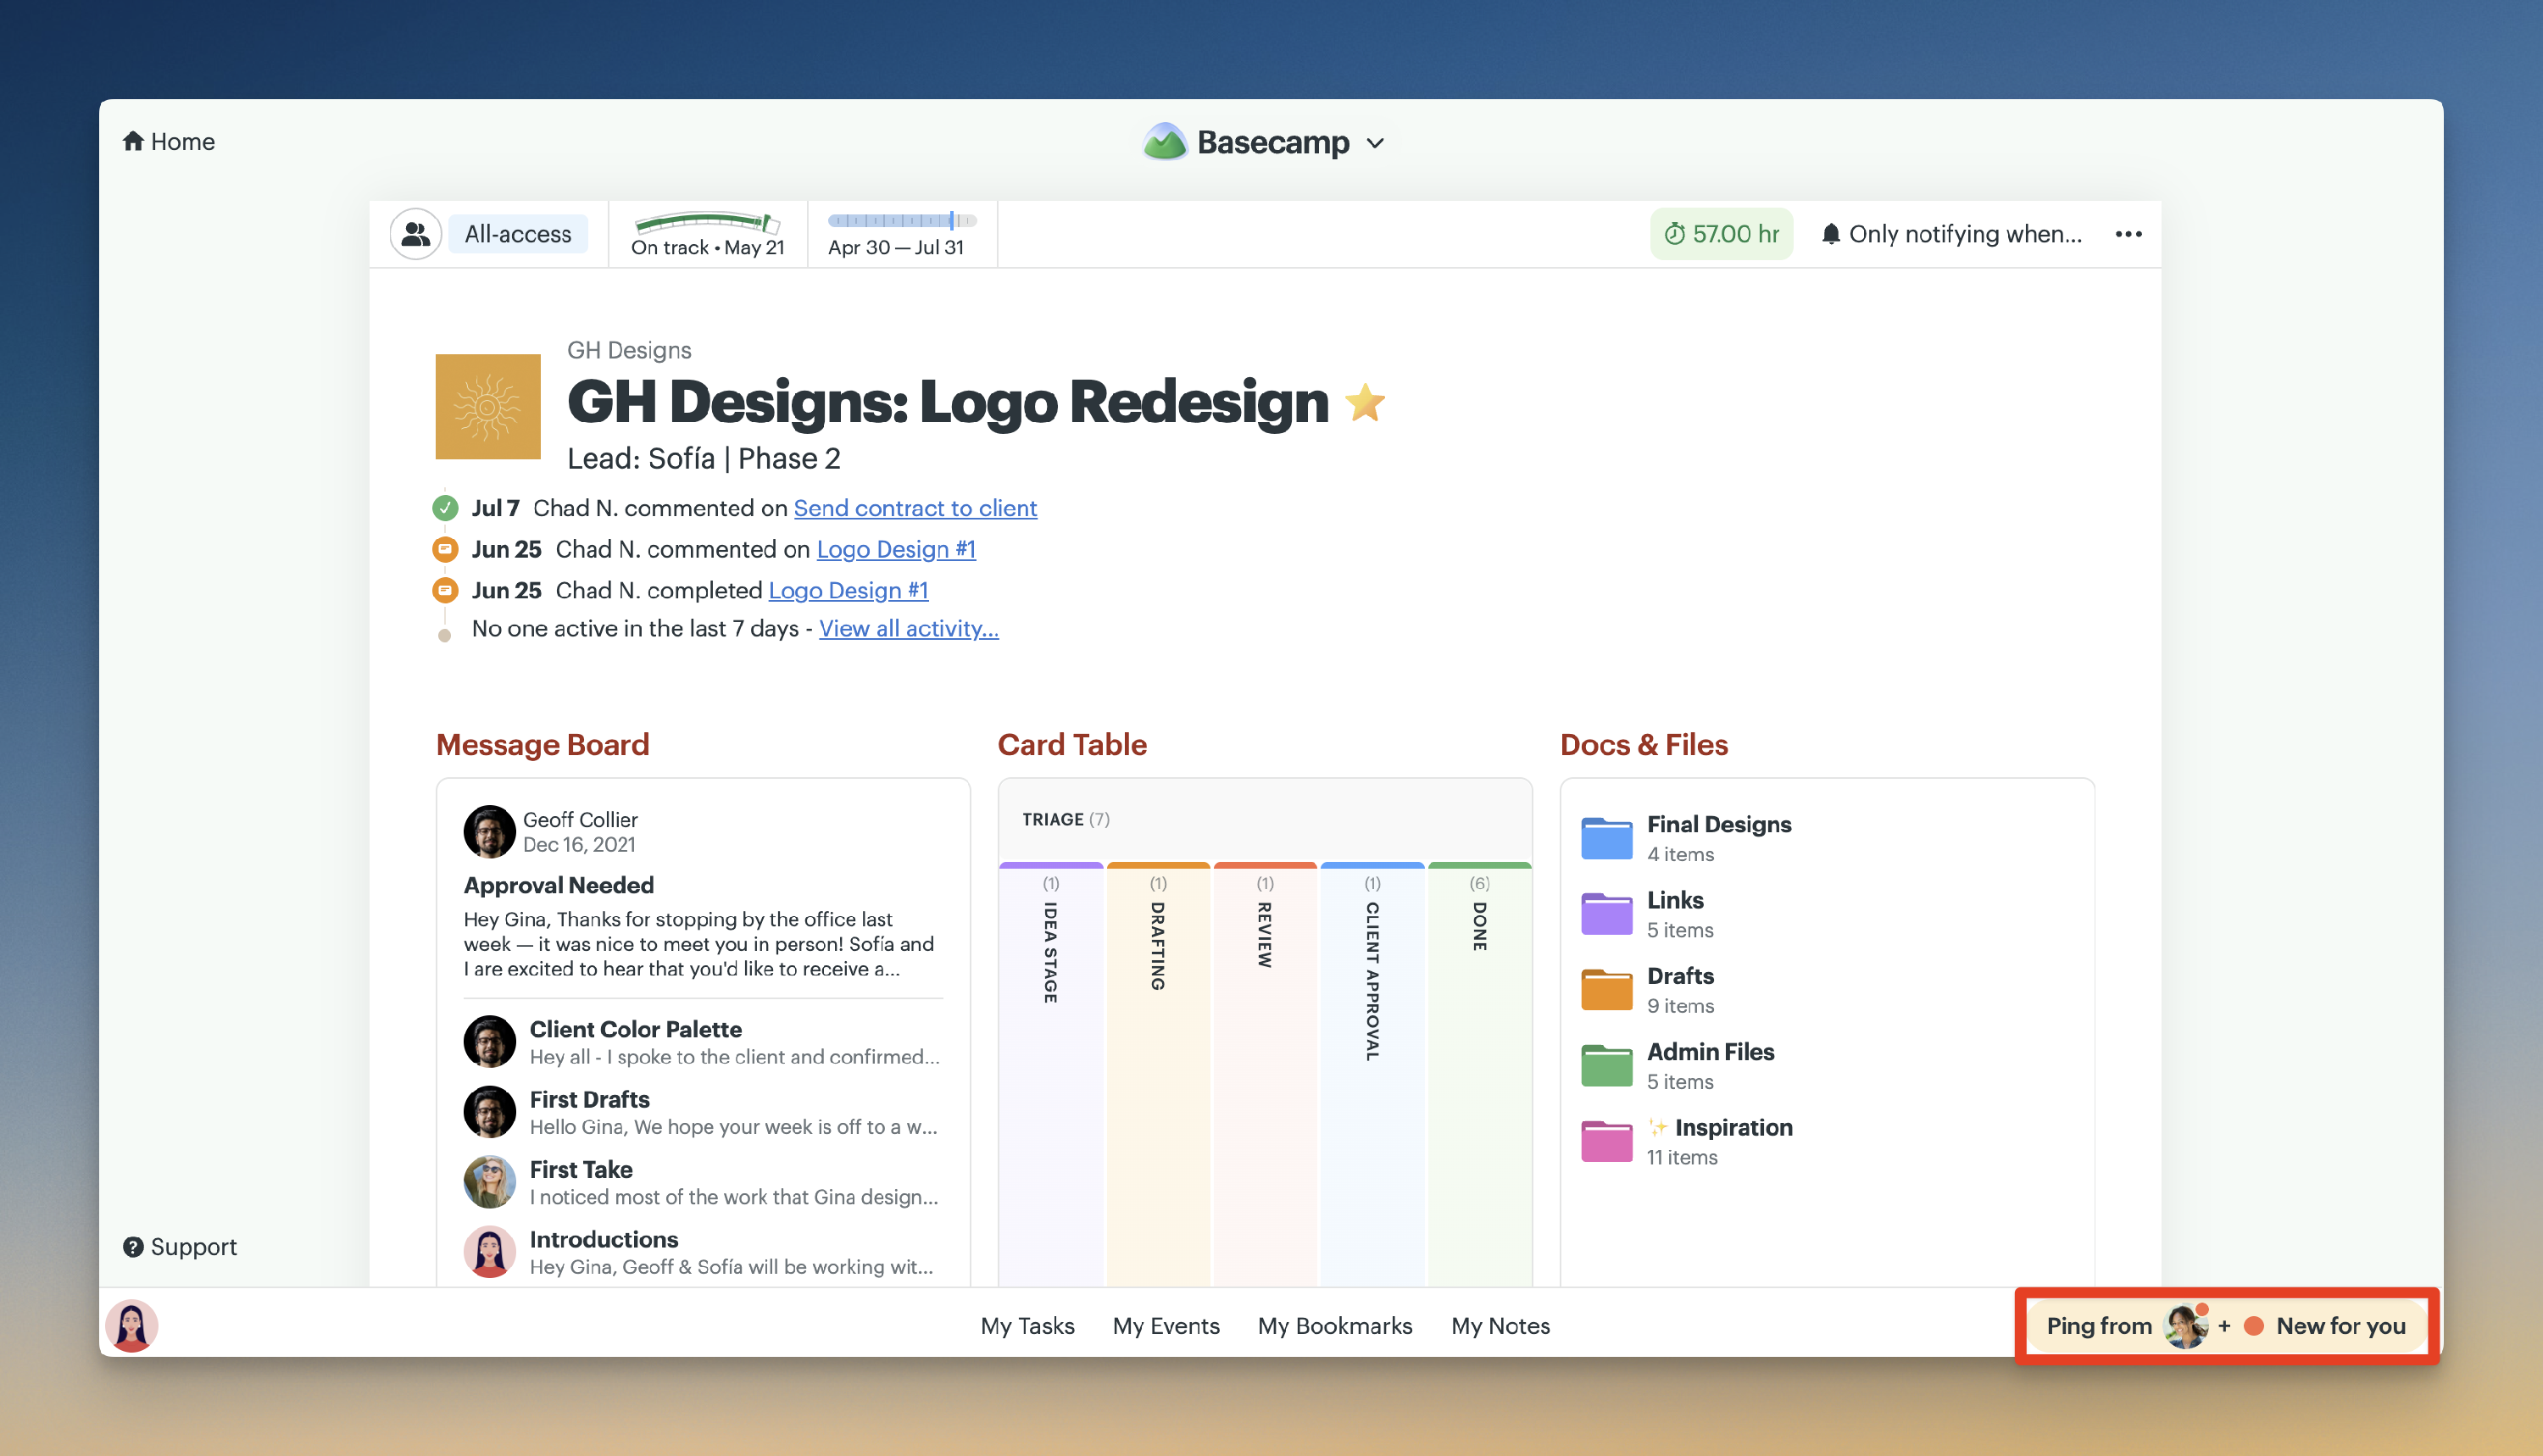
Task: Toggle the star next to Logo Redesign
Action: point(1365,403)
